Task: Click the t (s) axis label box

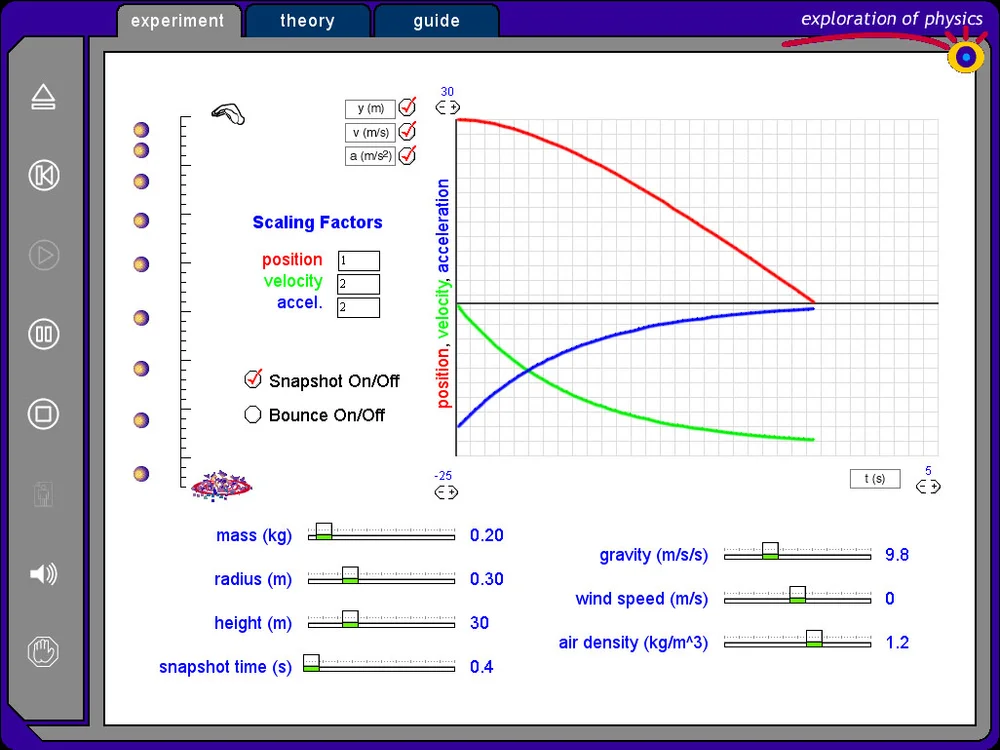Action: pos(874,478)
